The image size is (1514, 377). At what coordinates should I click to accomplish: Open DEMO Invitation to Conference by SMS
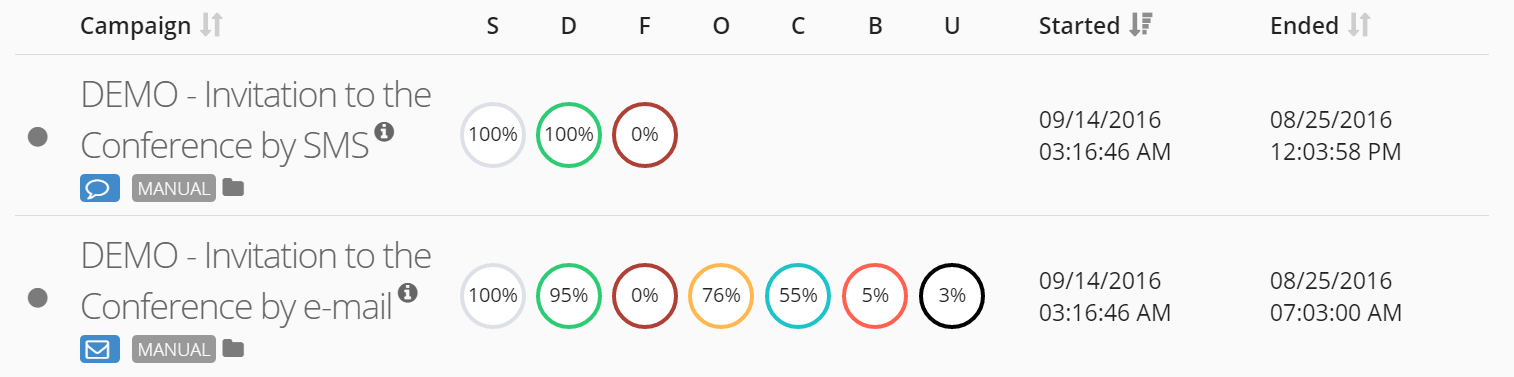coord(256,120)
